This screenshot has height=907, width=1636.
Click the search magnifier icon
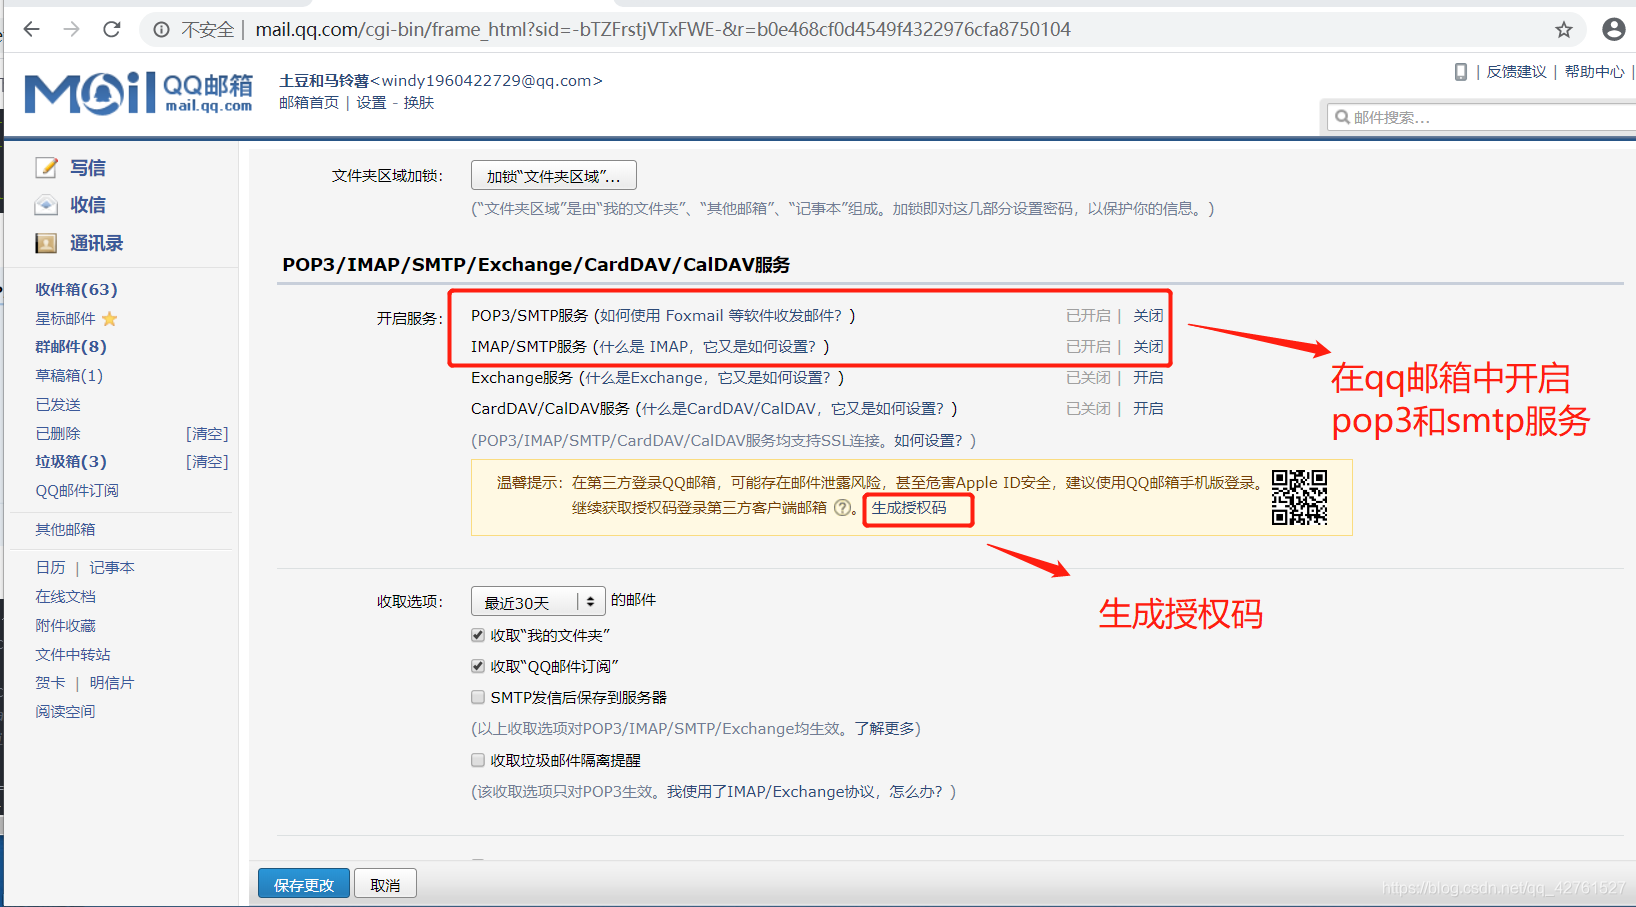1343,117
